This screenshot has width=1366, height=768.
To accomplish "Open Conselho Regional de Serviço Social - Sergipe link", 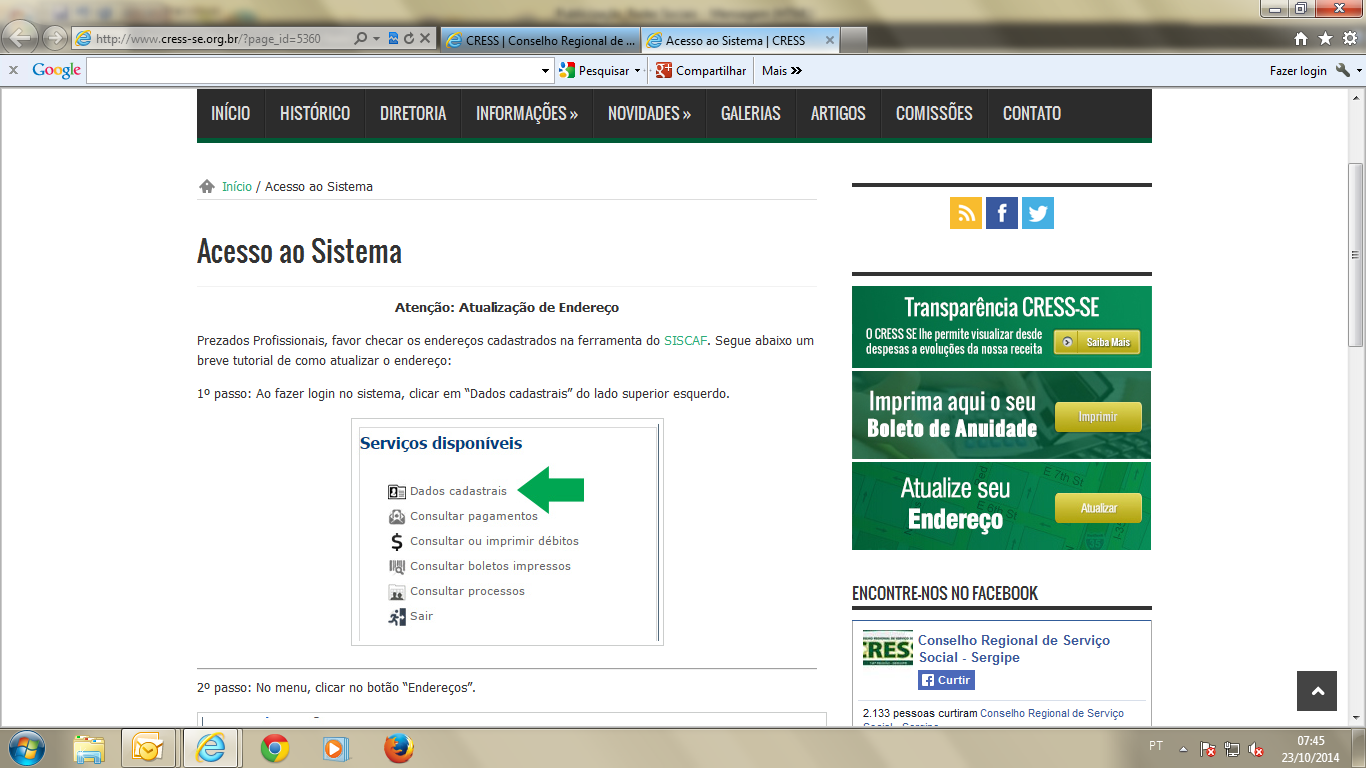I will coord(1014,649).
